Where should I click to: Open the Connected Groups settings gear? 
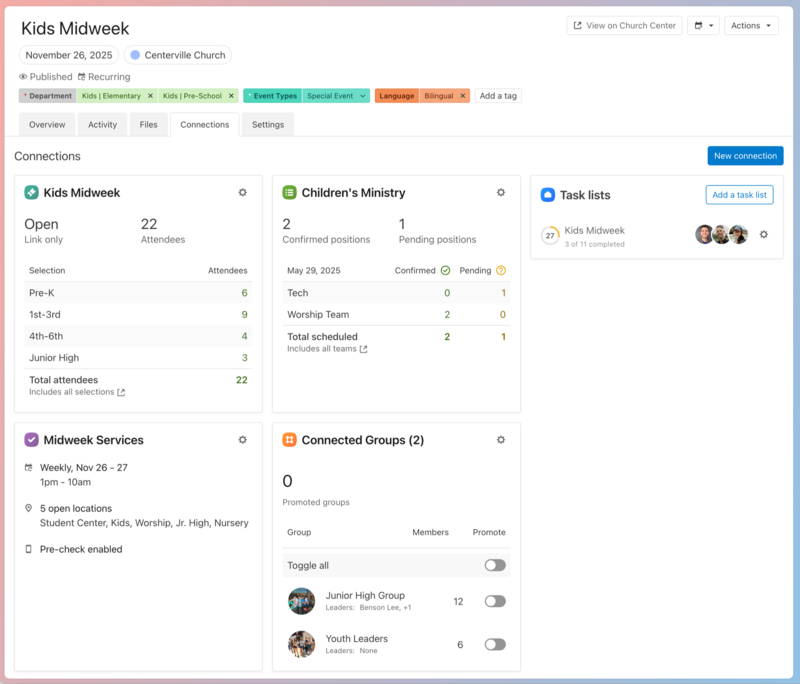coord(501,439)
